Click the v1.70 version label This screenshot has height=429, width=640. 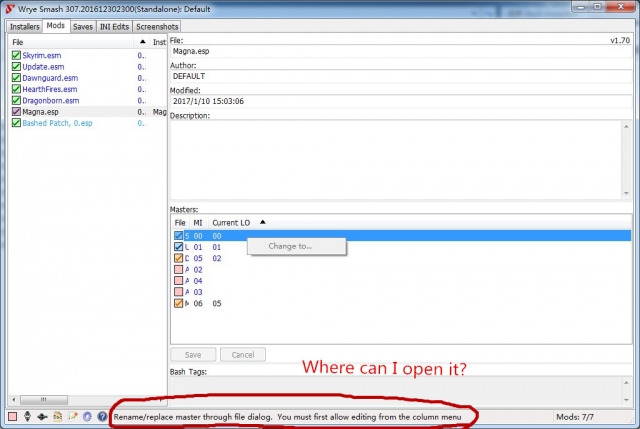pyautogui.click(x=620, y=40)
